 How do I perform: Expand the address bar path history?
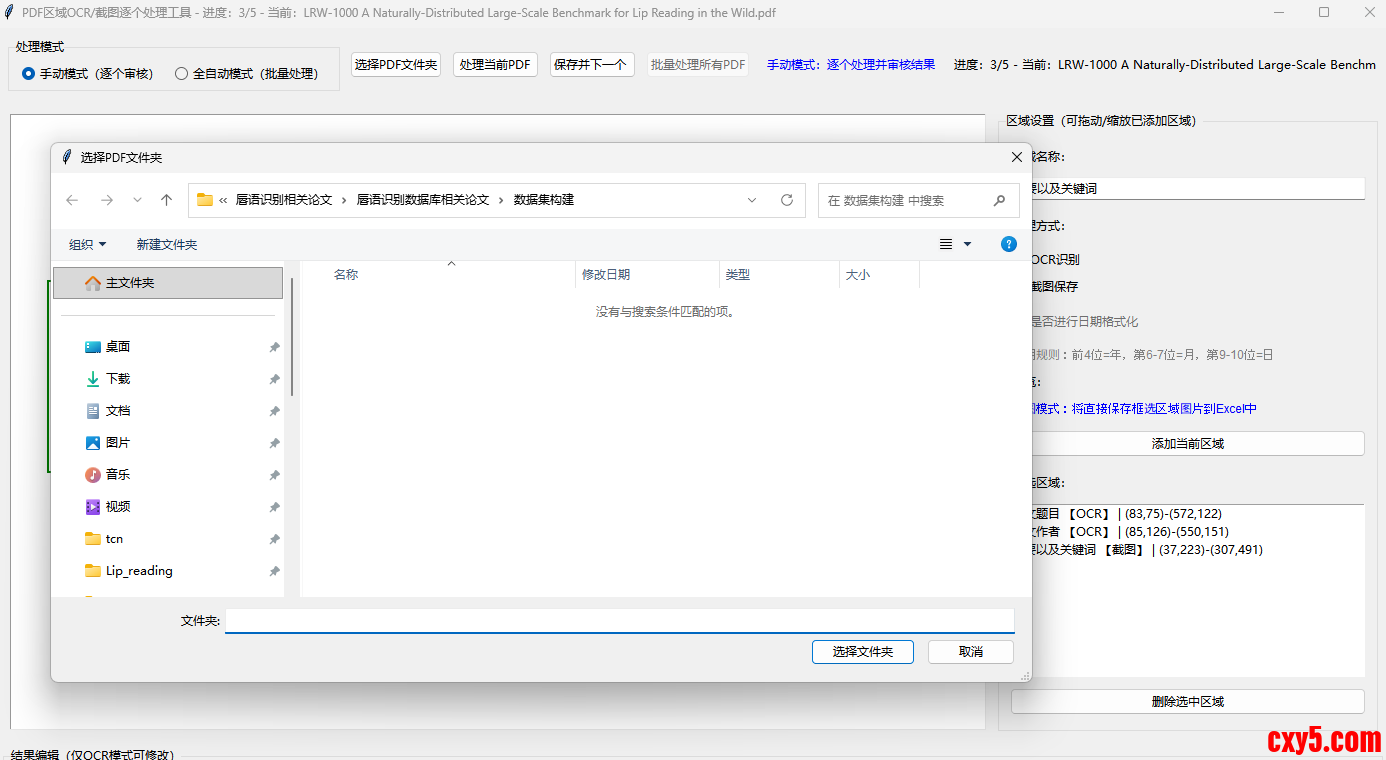752,200
